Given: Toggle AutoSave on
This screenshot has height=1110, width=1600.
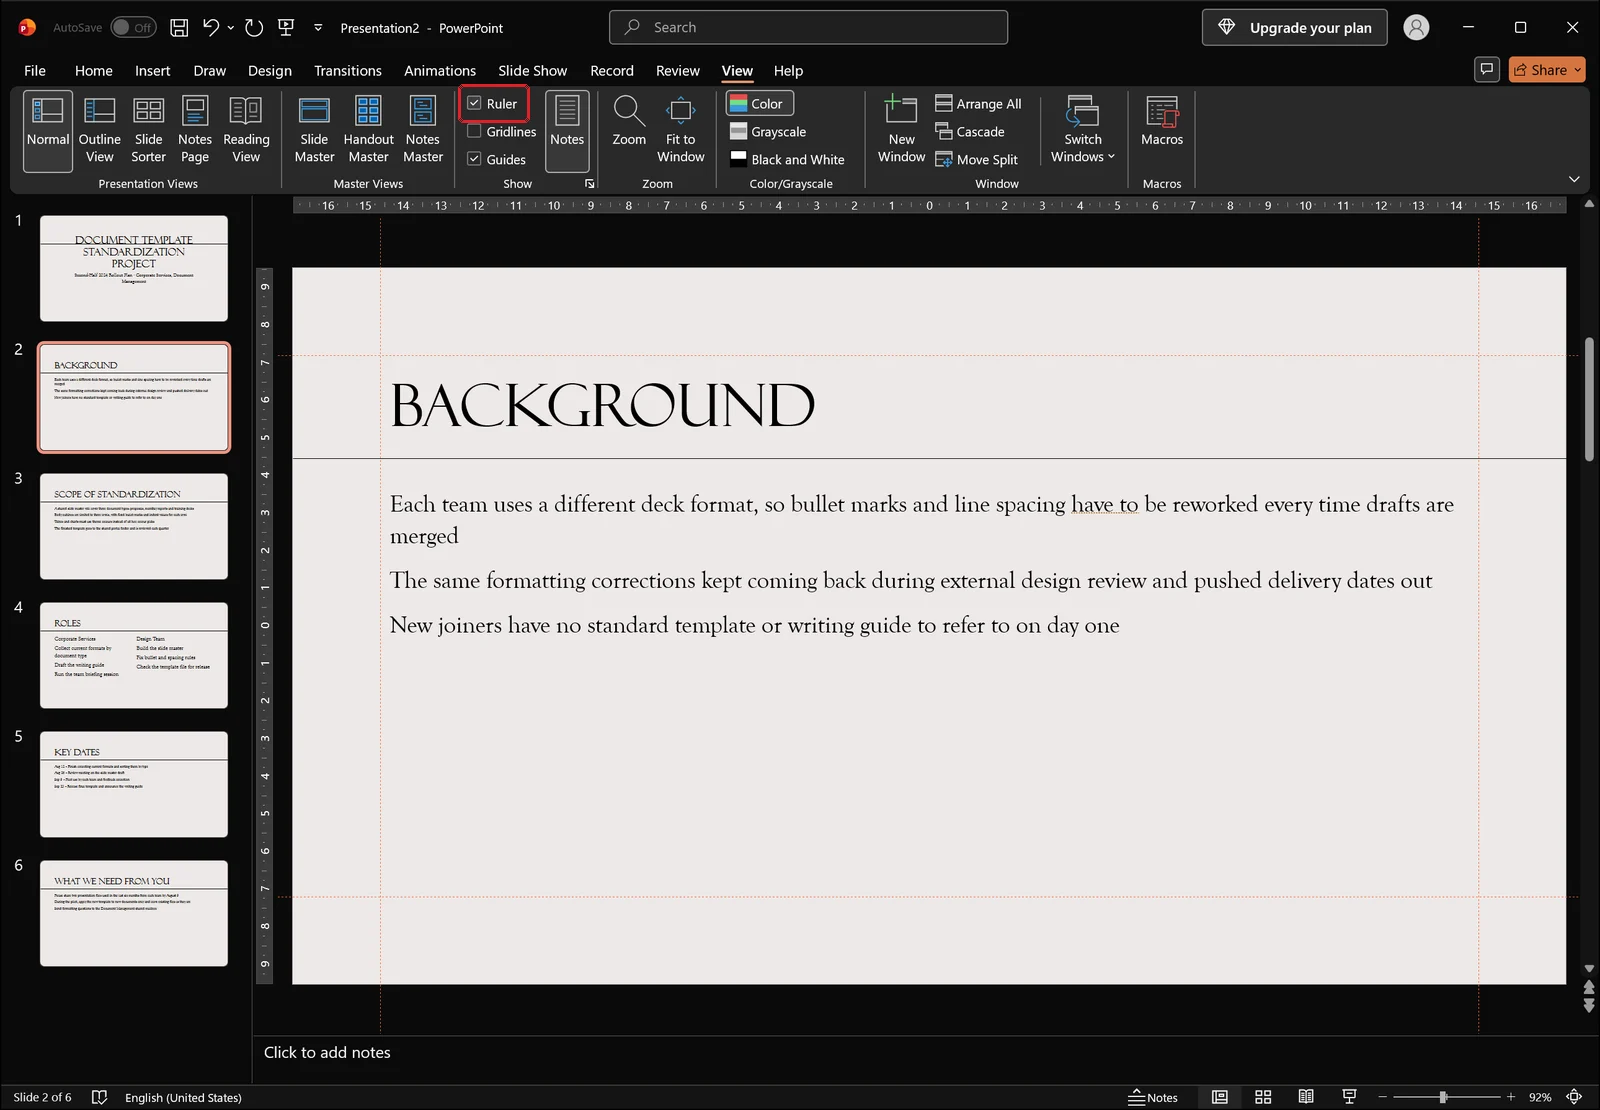Looking at the screenshot, I should (x=133, y=27).
